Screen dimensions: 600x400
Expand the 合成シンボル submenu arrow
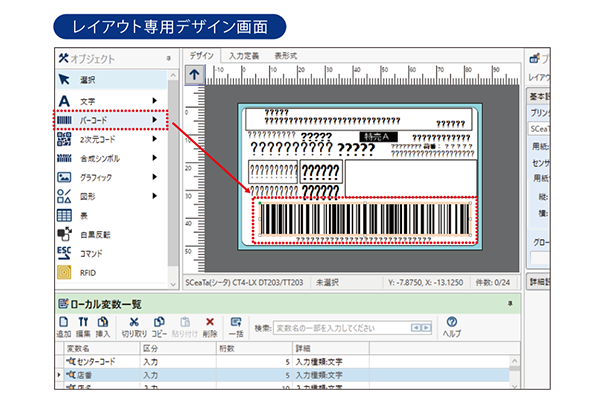[x=154, y=158]
